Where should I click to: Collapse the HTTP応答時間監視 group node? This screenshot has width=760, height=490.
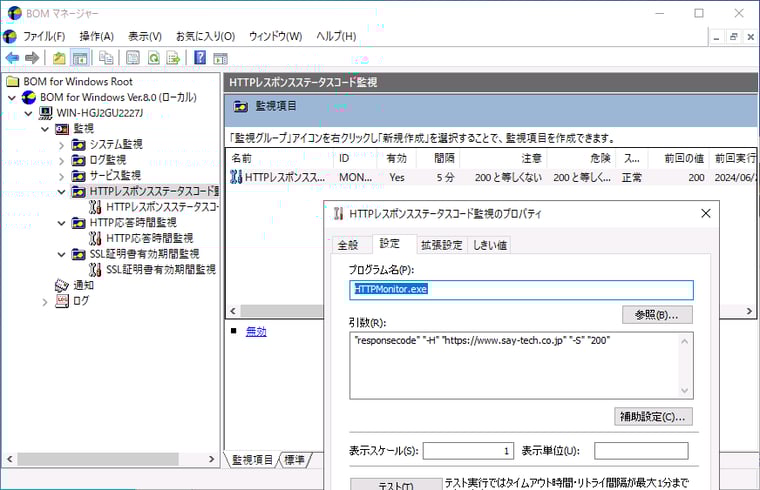click(62, 223)
